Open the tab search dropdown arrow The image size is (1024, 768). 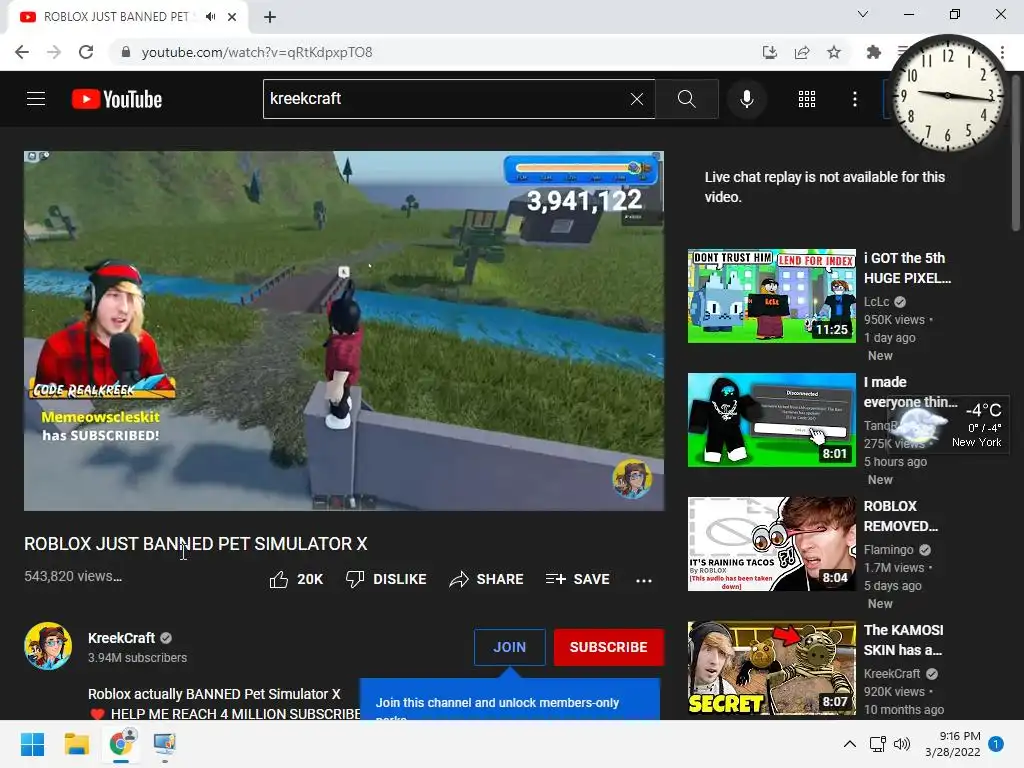point(863,14)
